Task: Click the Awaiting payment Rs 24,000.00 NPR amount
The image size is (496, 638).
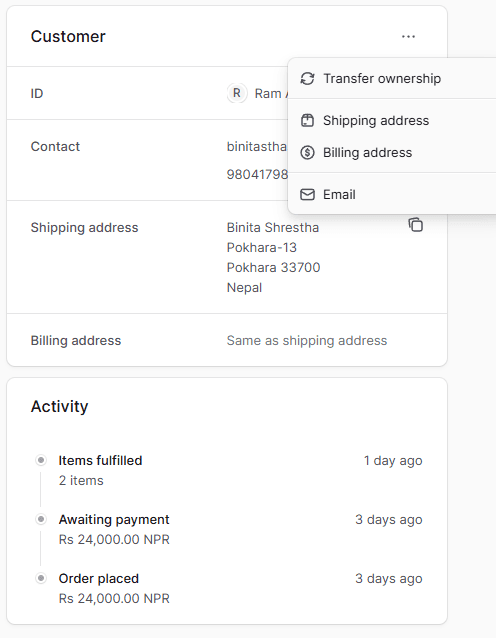Action: pos(114,540)
